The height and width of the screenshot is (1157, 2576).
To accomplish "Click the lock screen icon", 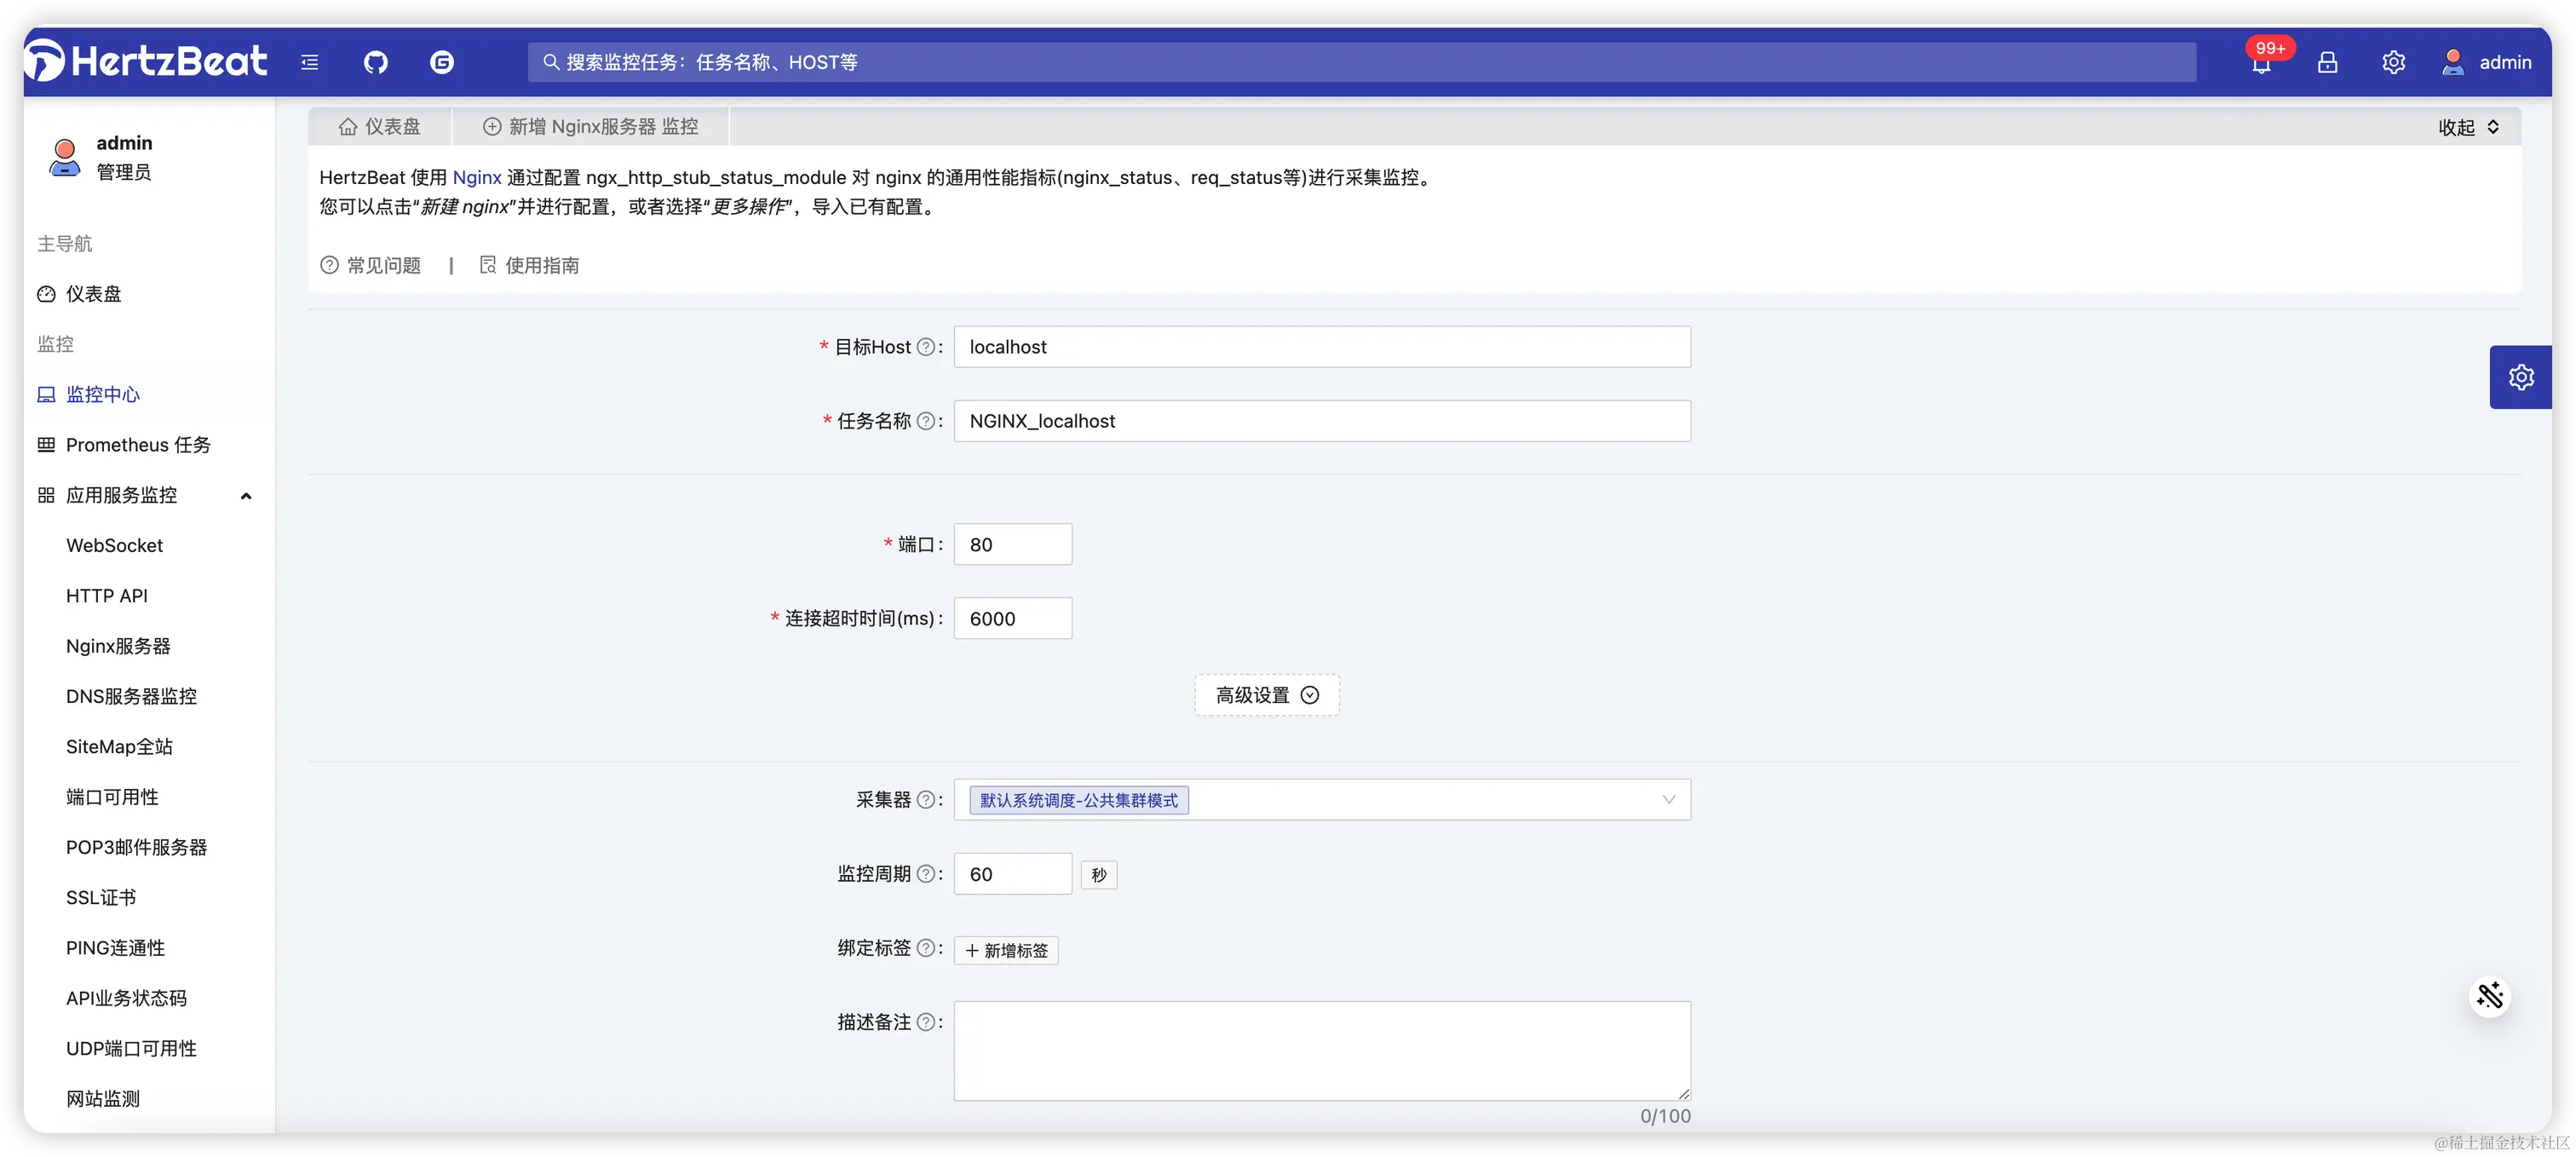I will [2328, 62].
